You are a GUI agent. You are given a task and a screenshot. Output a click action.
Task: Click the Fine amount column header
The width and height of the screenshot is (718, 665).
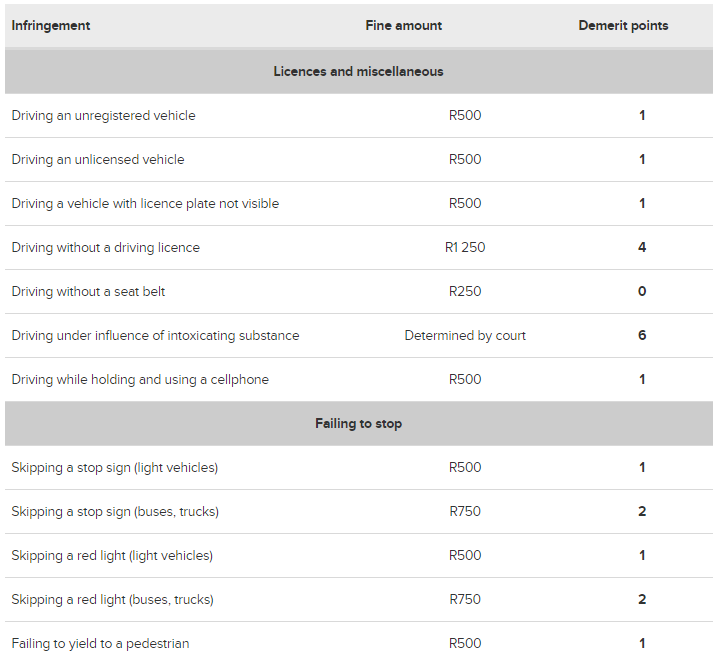point(403,25)
